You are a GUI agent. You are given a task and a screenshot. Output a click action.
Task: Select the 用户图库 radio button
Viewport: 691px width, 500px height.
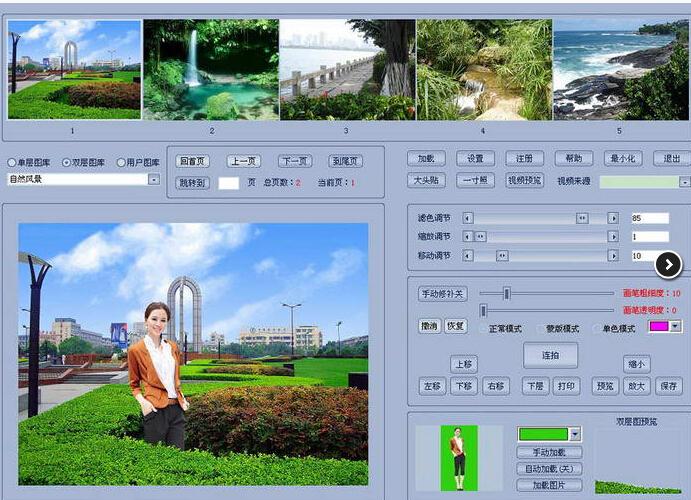click(120, 162)
